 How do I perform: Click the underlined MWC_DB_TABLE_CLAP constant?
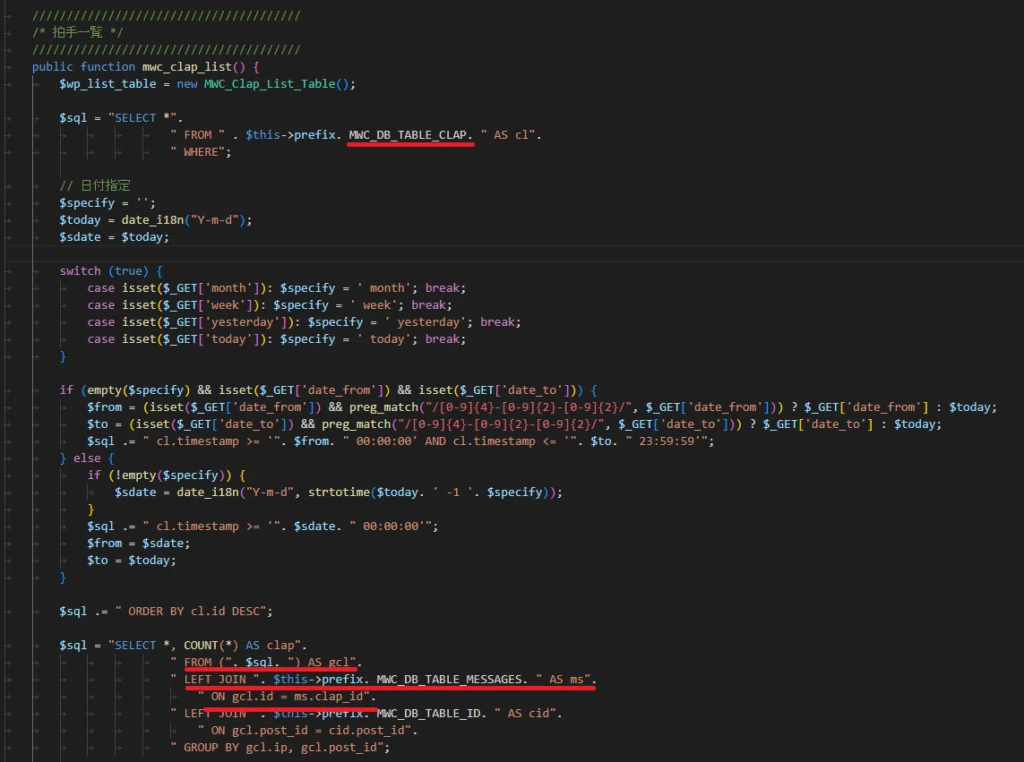(408, 135)
